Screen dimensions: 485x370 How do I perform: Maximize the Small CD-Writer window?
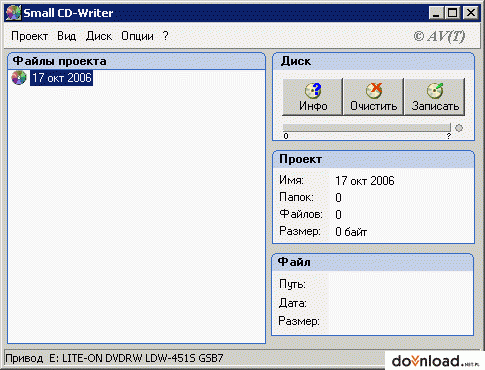pyautogui.click(x=452, y=13)
